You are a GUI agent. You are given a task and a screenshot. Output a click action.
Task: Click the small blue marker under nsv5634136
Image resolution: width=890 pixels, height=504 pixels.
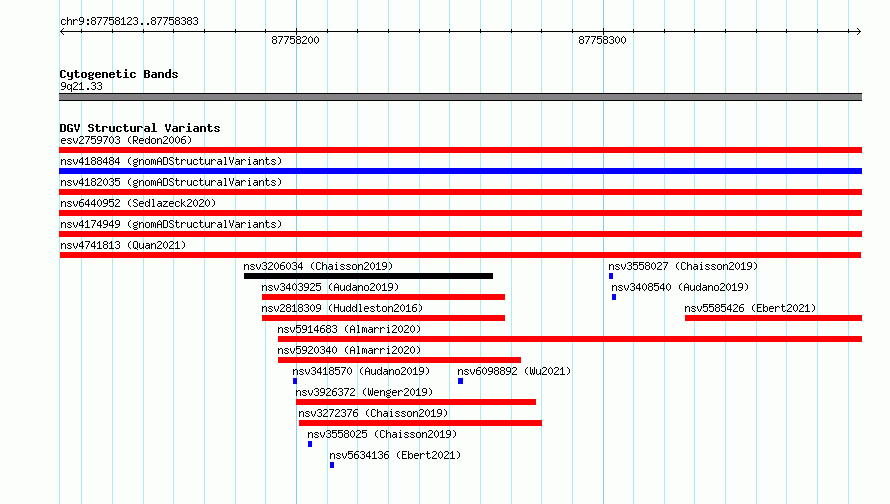point(332,465)
